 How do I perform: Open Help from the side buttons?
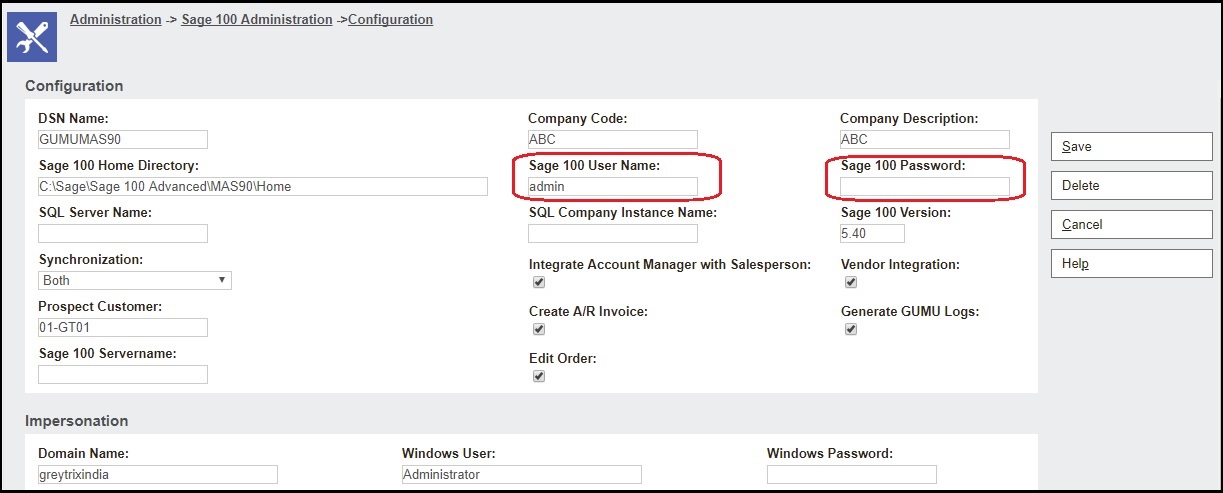point(1131,263)
